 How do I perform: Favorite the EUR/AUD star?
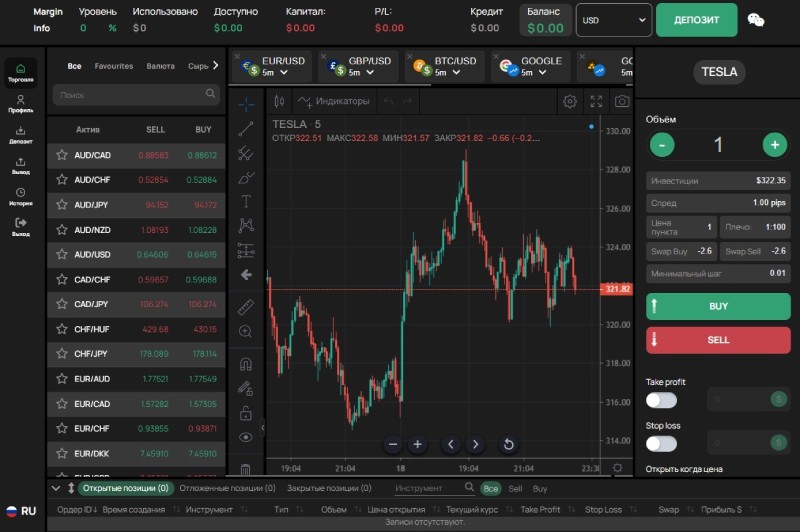pos(62,378)
